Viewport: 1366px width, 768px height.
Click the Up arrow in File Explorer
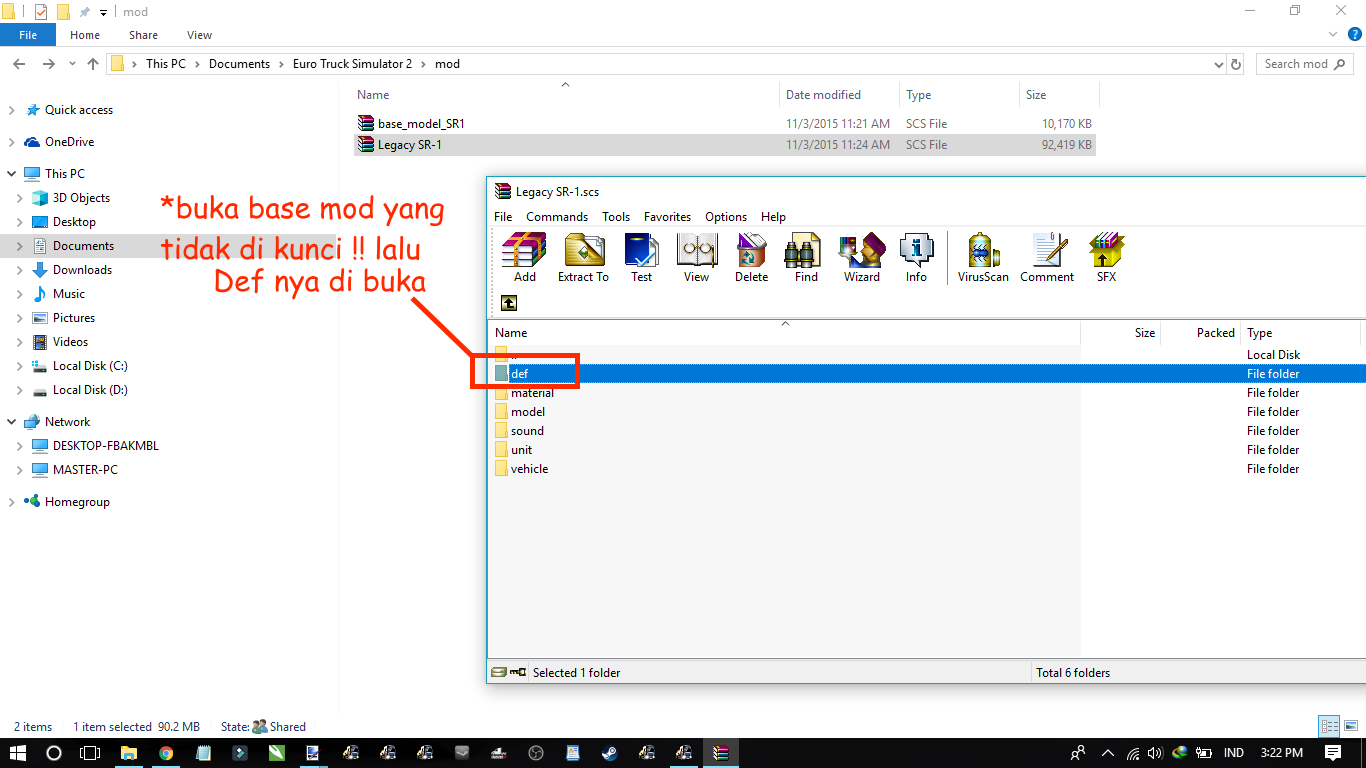93,64
